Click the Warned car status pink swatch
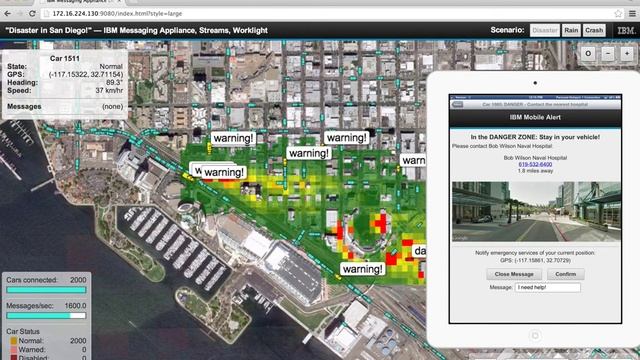Screen dimensions: 640x360 point(13,350)
